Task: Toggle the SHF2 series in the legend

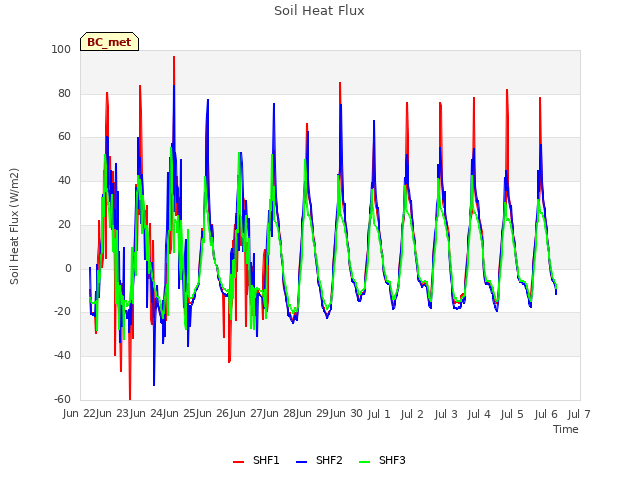Action: pyautogui.click(x=319, y=460)
